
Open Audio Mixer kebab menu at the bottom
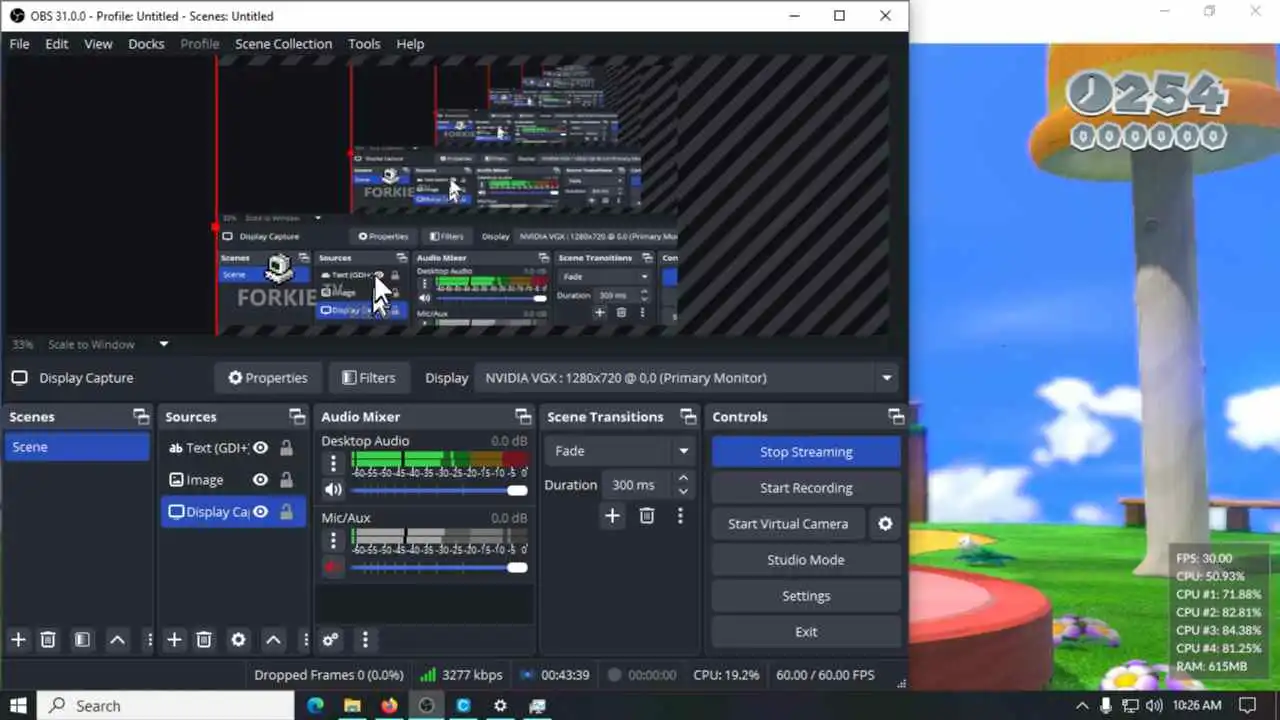(x=365, y=640)
